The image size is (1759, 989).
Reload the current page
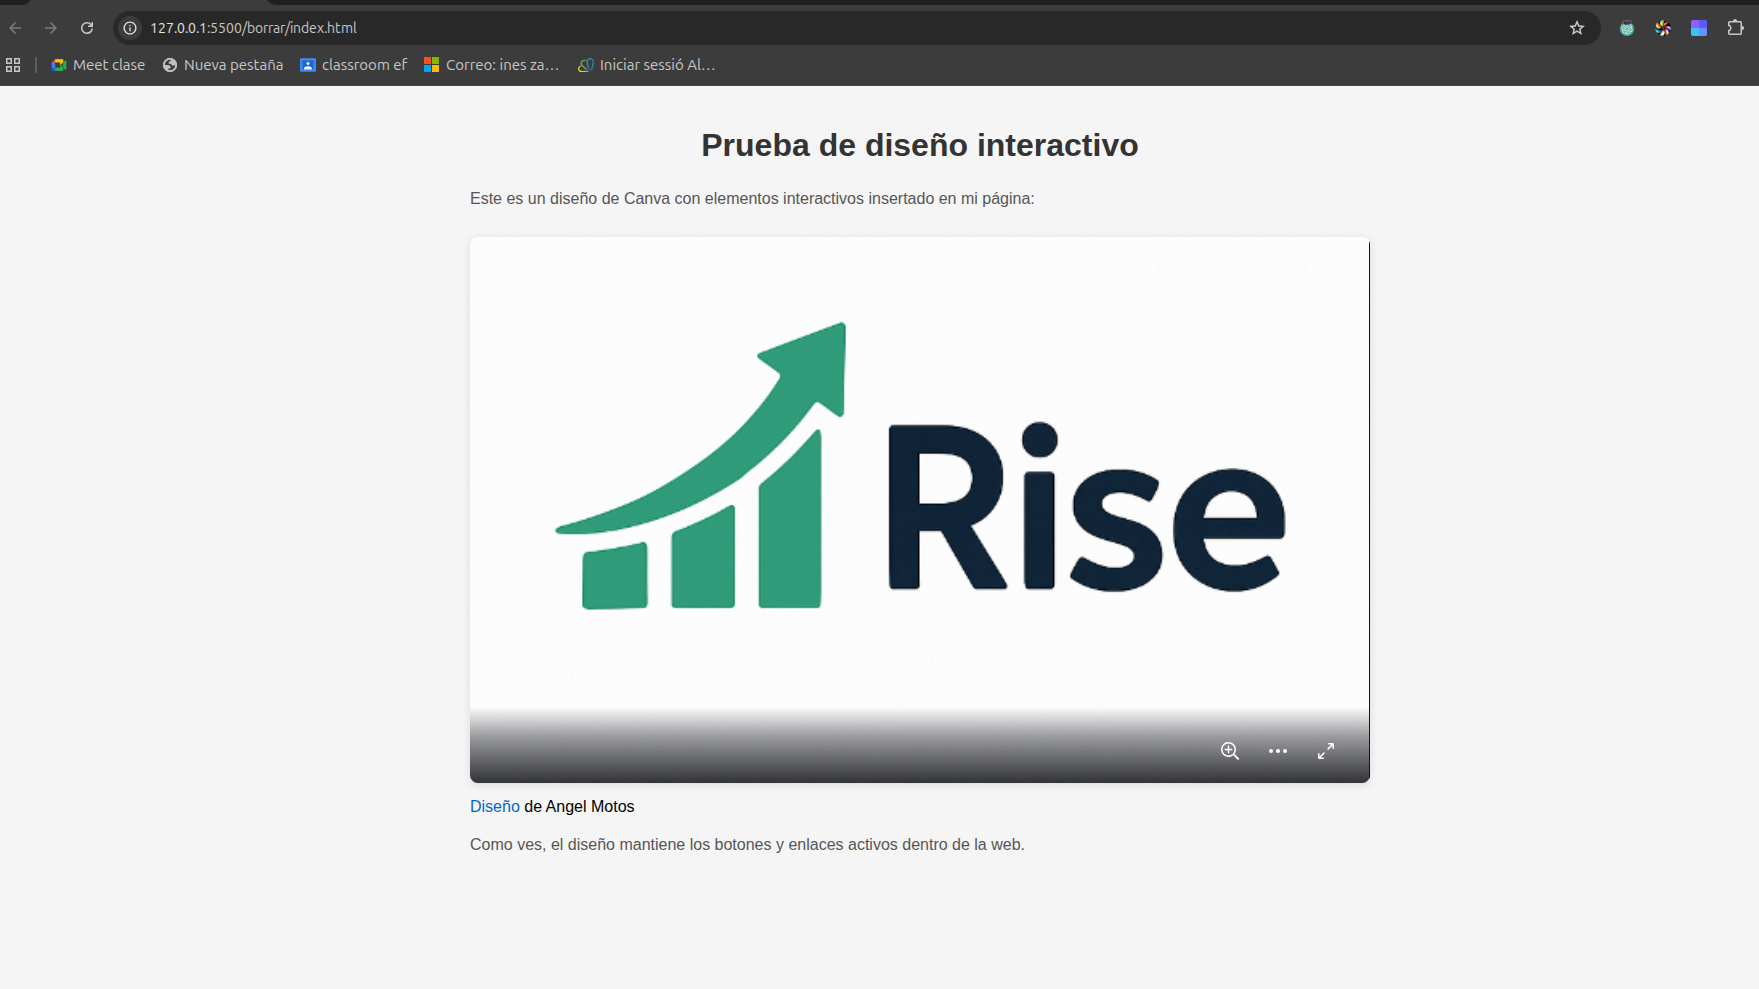[87, 28]
